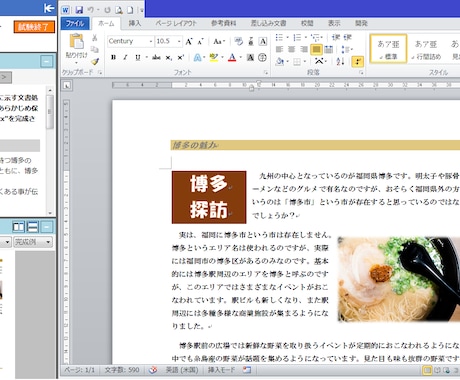Click the collapse arrow icon above exam panel
This screenshot has height=380, width=460.
point(49,8)
